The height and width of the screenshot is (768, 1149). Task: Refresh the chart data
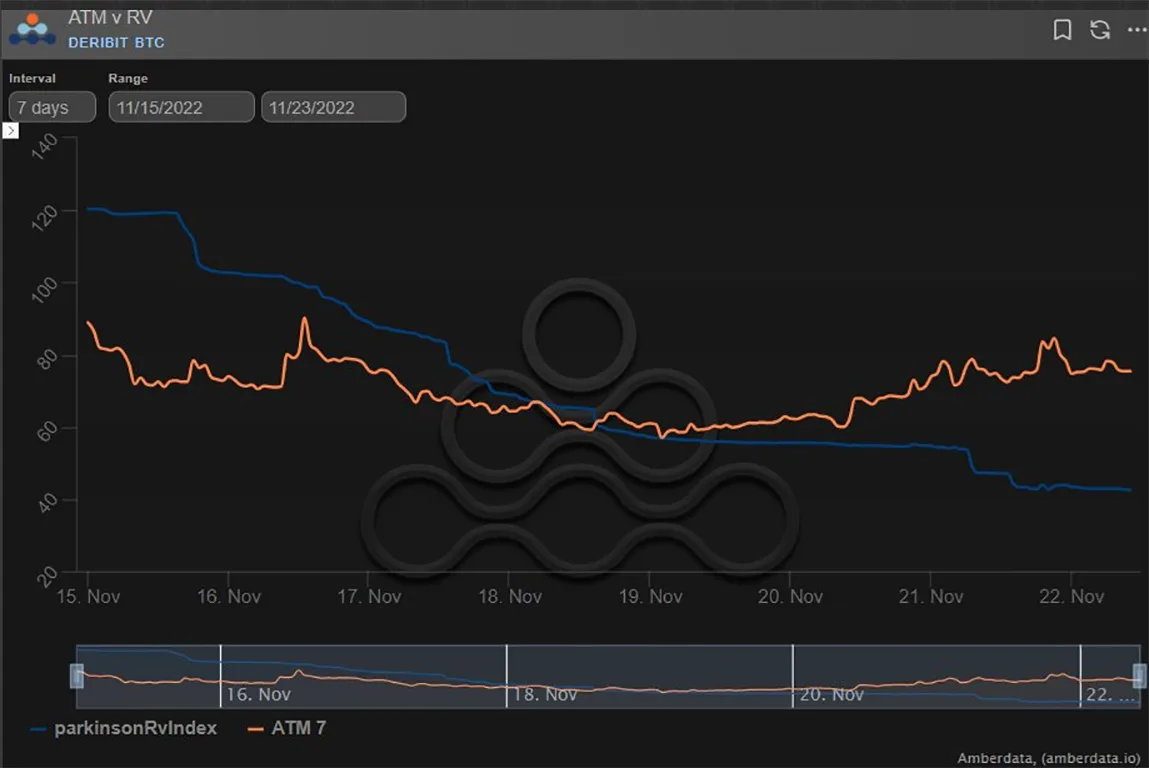click(1099, 30)
